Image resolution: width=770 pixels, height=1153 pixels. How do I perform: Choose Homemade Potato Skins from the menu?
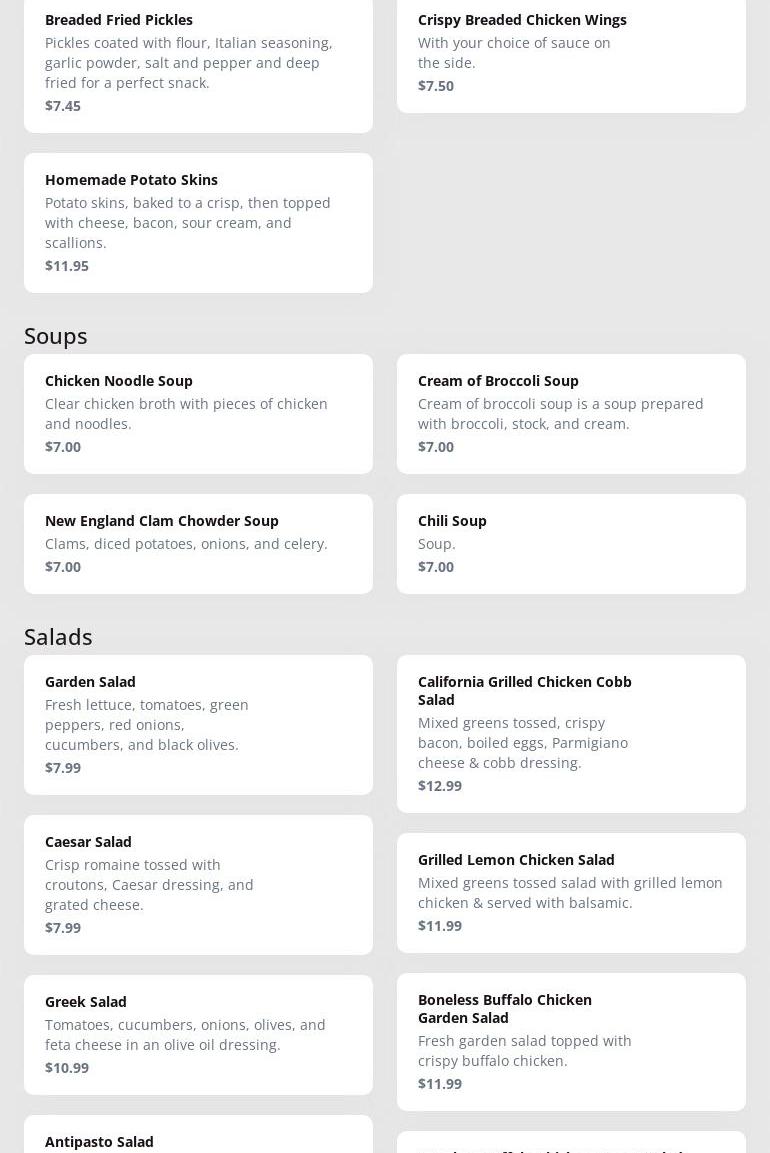[x=198, y=222]
